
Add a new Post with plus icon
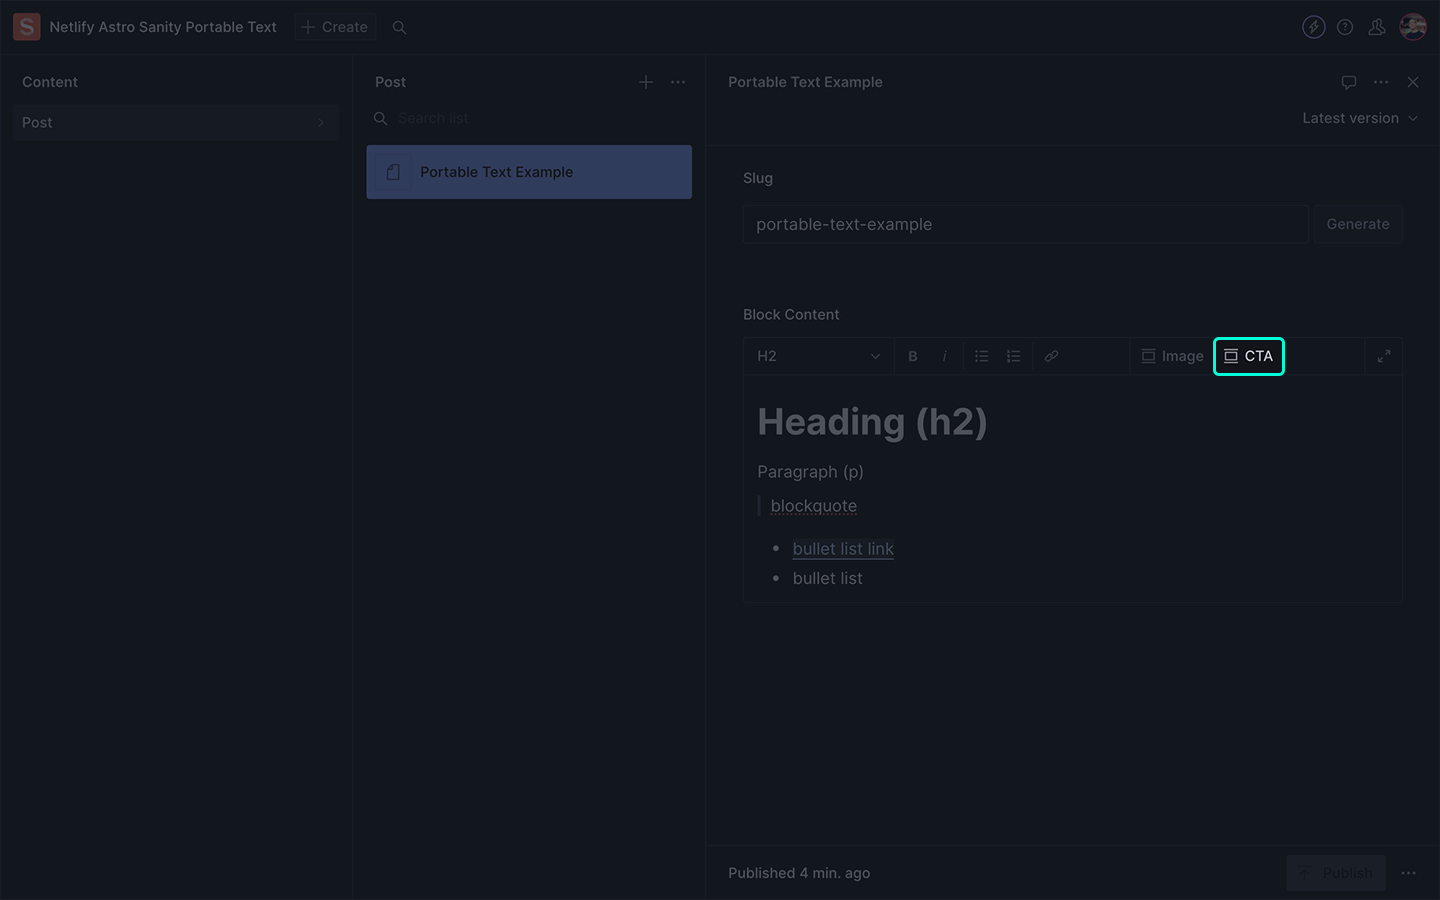coord(646,82)
